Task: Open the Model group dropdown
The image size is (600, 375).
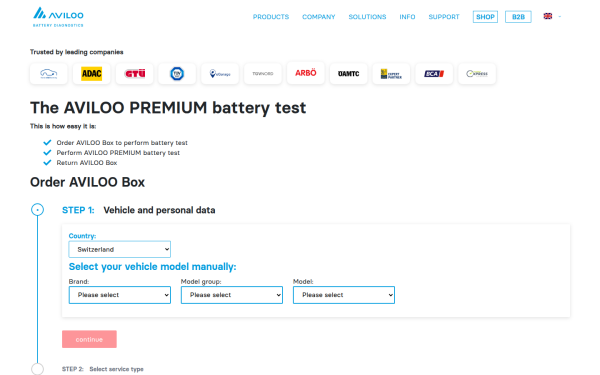Action: [232, 295]
